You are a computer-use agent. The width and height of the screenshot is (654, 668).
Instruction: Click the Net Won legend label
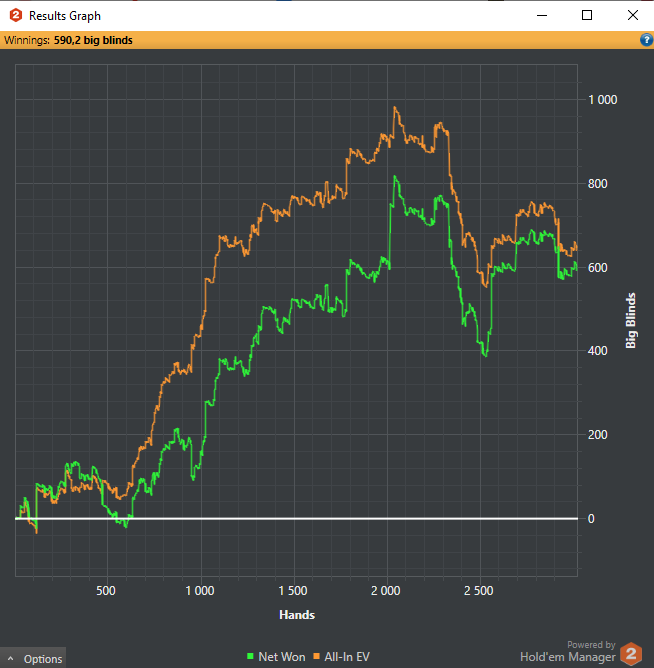tap(282, 657)
